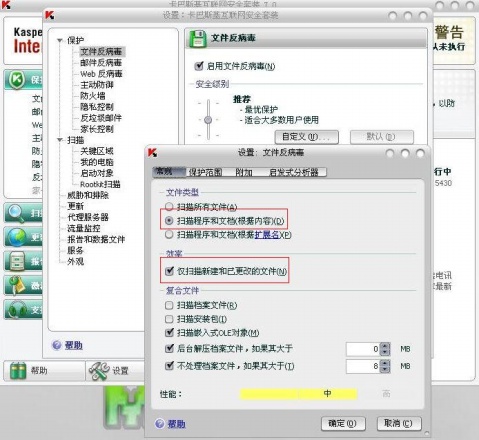479x440 pixels.
Task: Open the 附加 tab
Action: 244,172
